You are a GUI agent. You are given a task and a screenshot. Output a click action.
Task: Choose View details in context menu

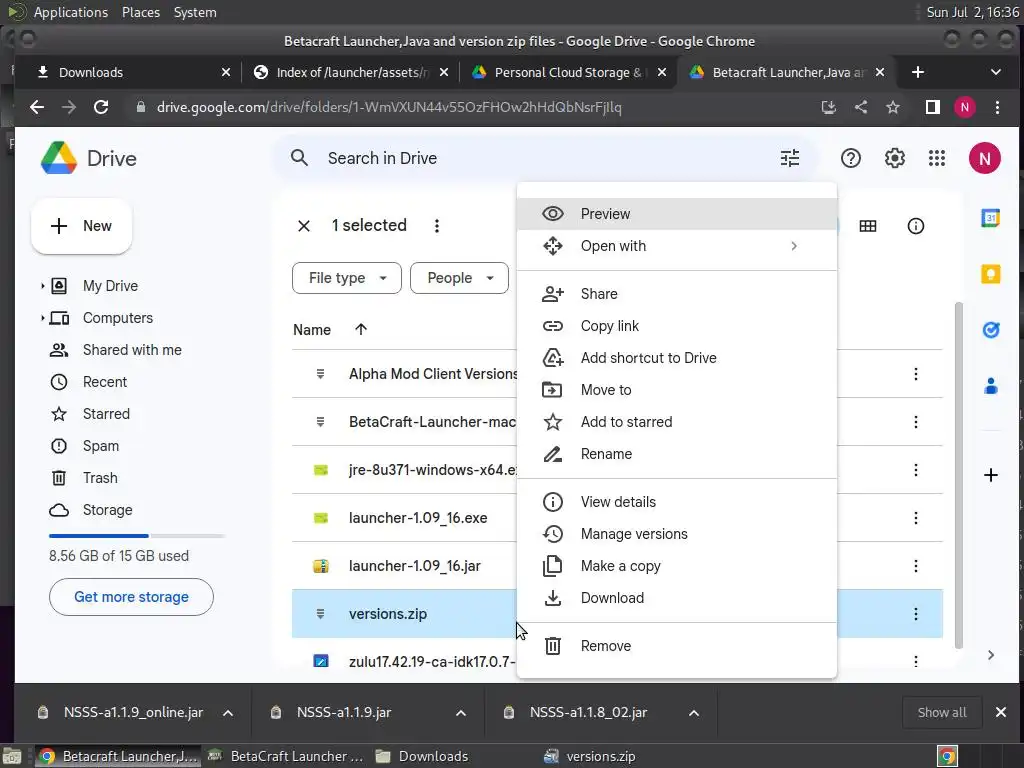click(677, 502)
